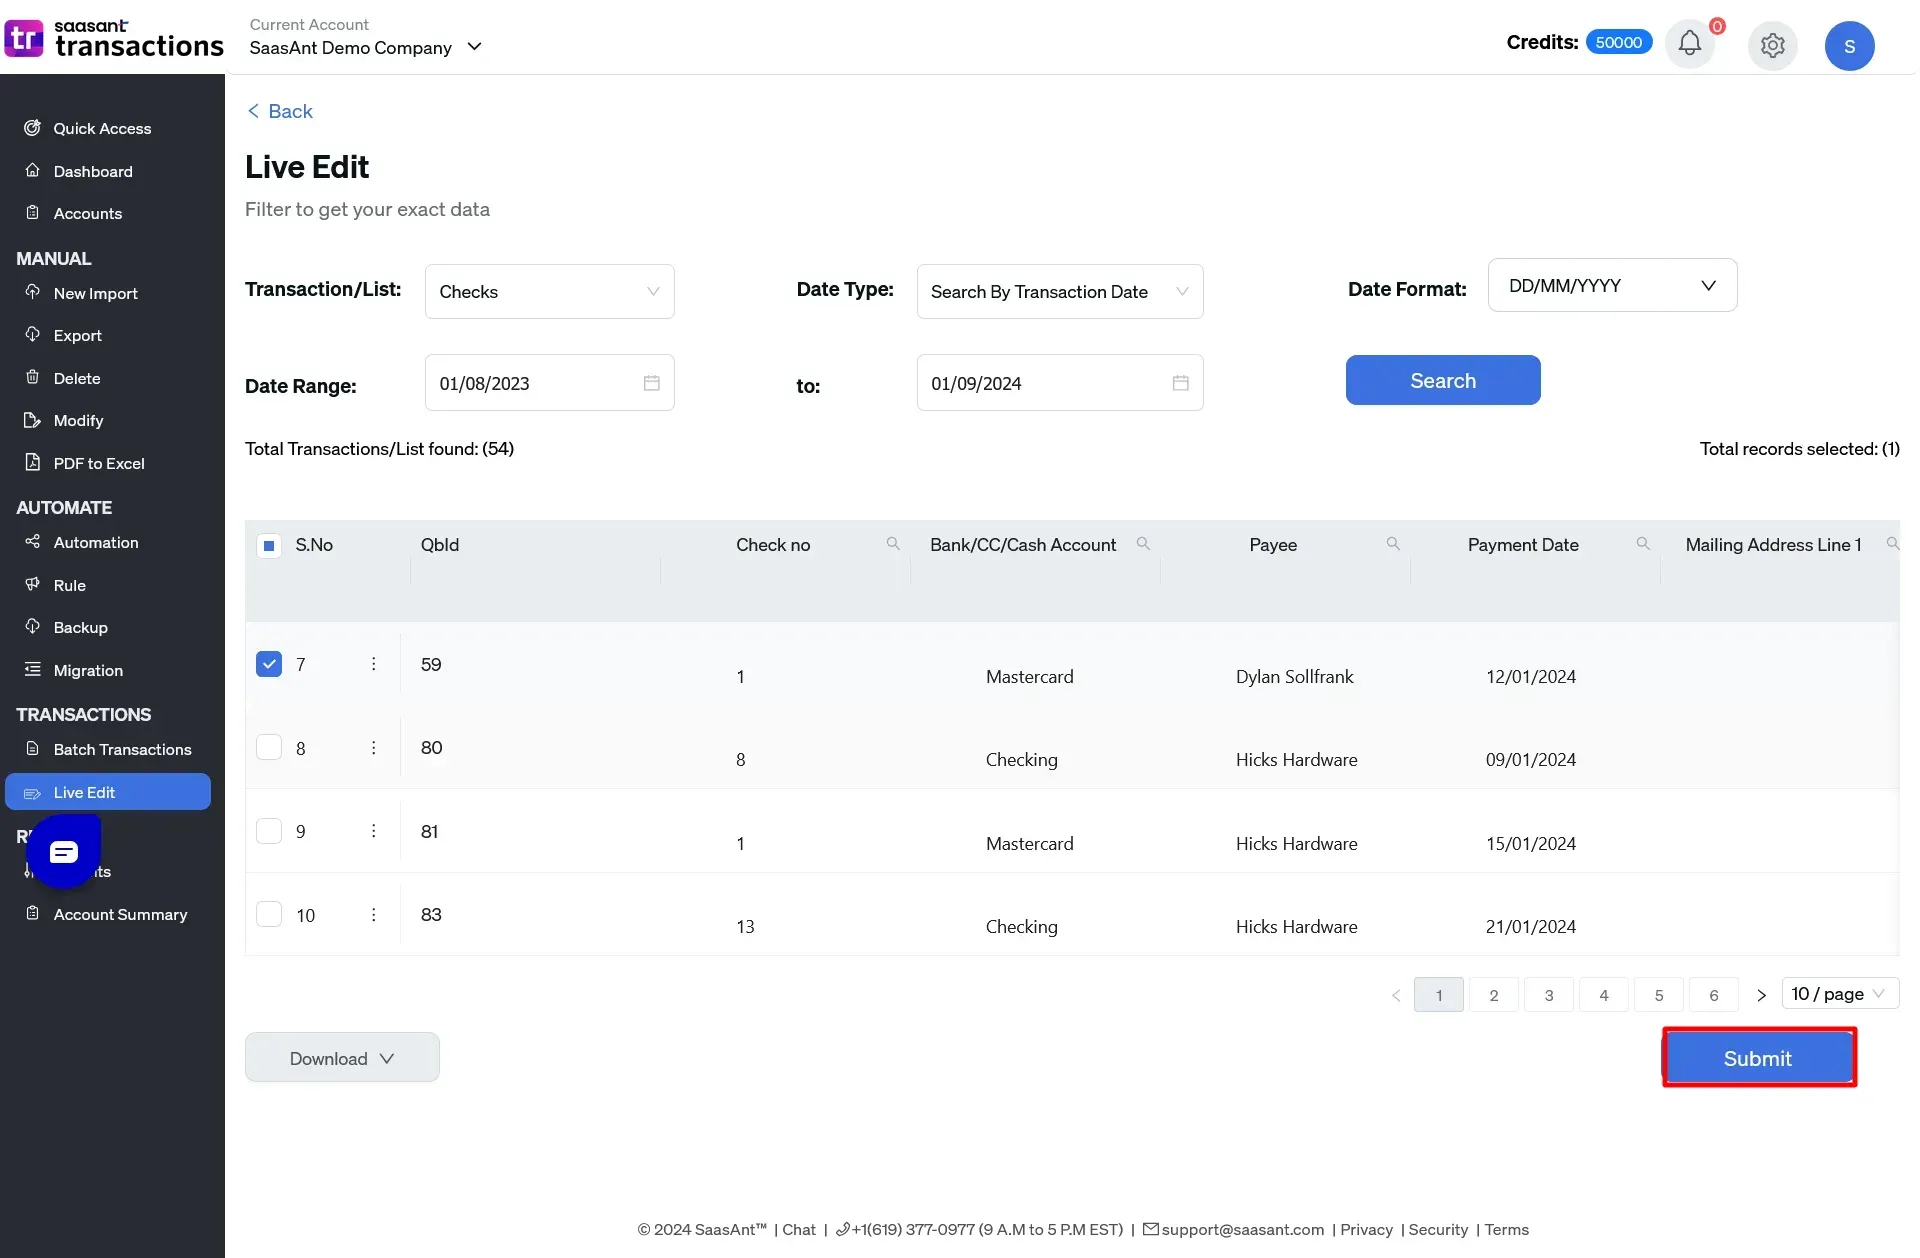
Task: Search in the Payee column
Action: tap(1393, 544)
